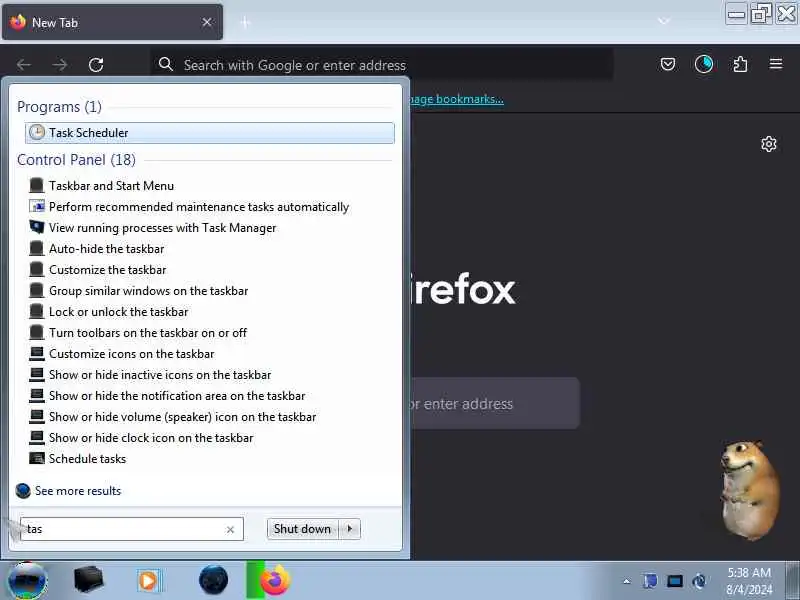Select the New Tab tab
The width and height of the screenshot is (800, 600).
click(x=112, y=22)
